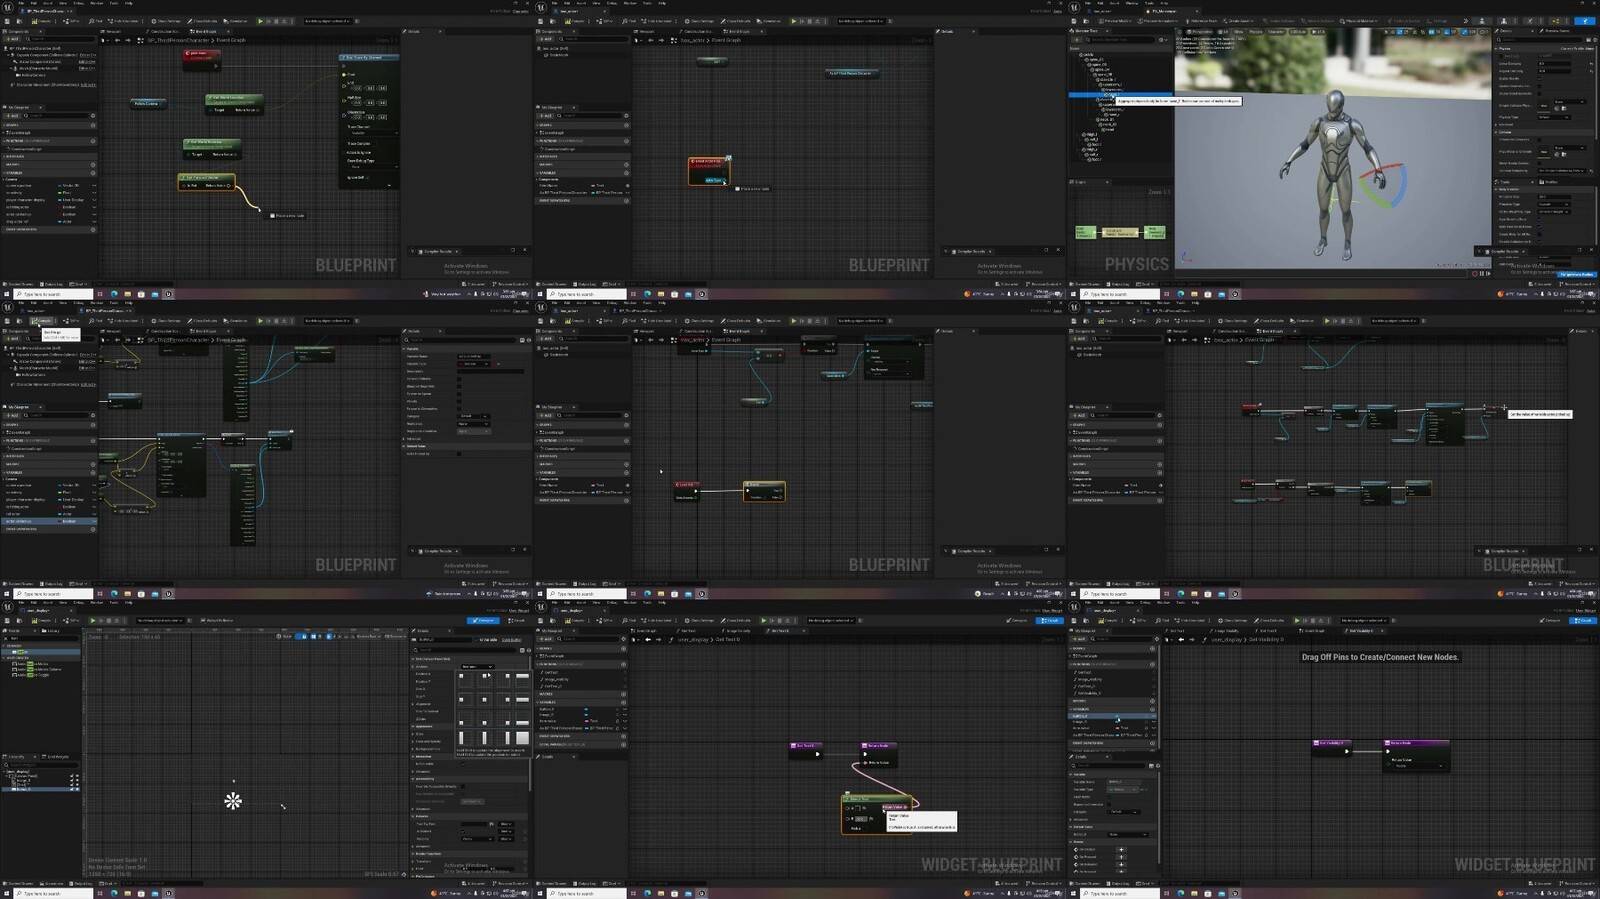The height and width of the screenshot is (899, 1600).
Task: Open Variable Type dropdown in middle-left Details panel
Action: click(473, 364)
